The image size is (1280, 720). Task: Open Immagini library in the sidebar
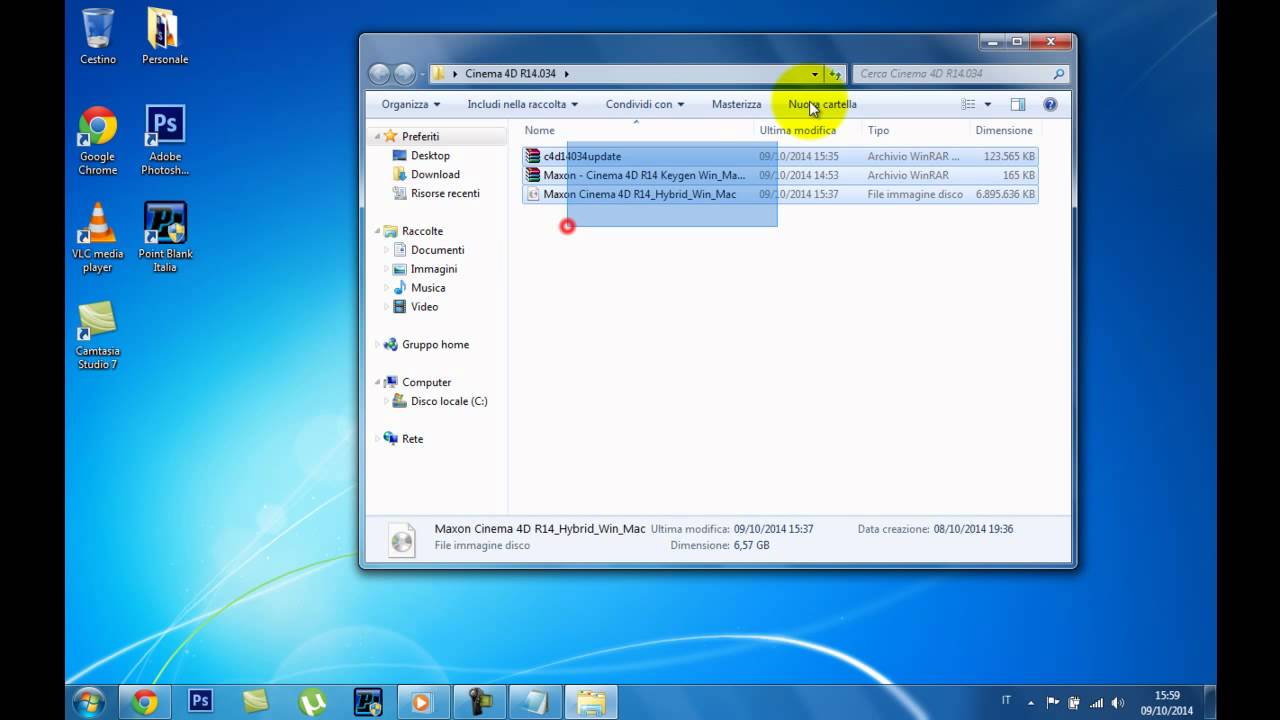tap(433, 269)
